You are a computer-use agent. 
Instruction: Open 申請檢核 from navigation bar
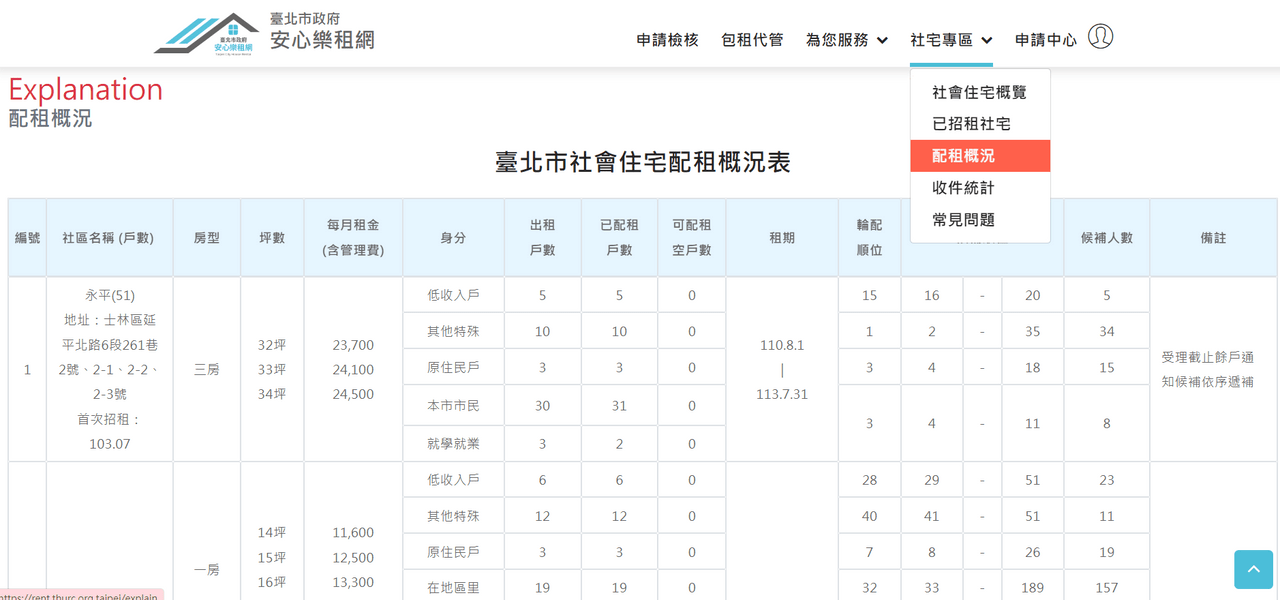coord(667,40)
